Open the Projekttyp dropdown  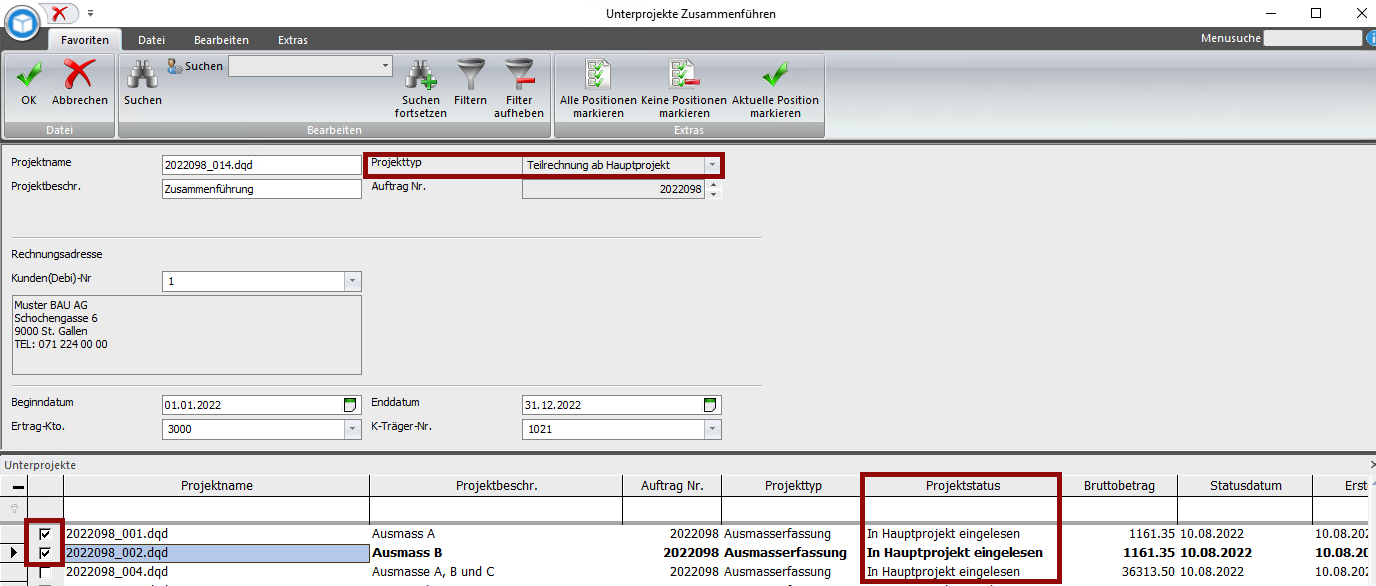(712, 165)
